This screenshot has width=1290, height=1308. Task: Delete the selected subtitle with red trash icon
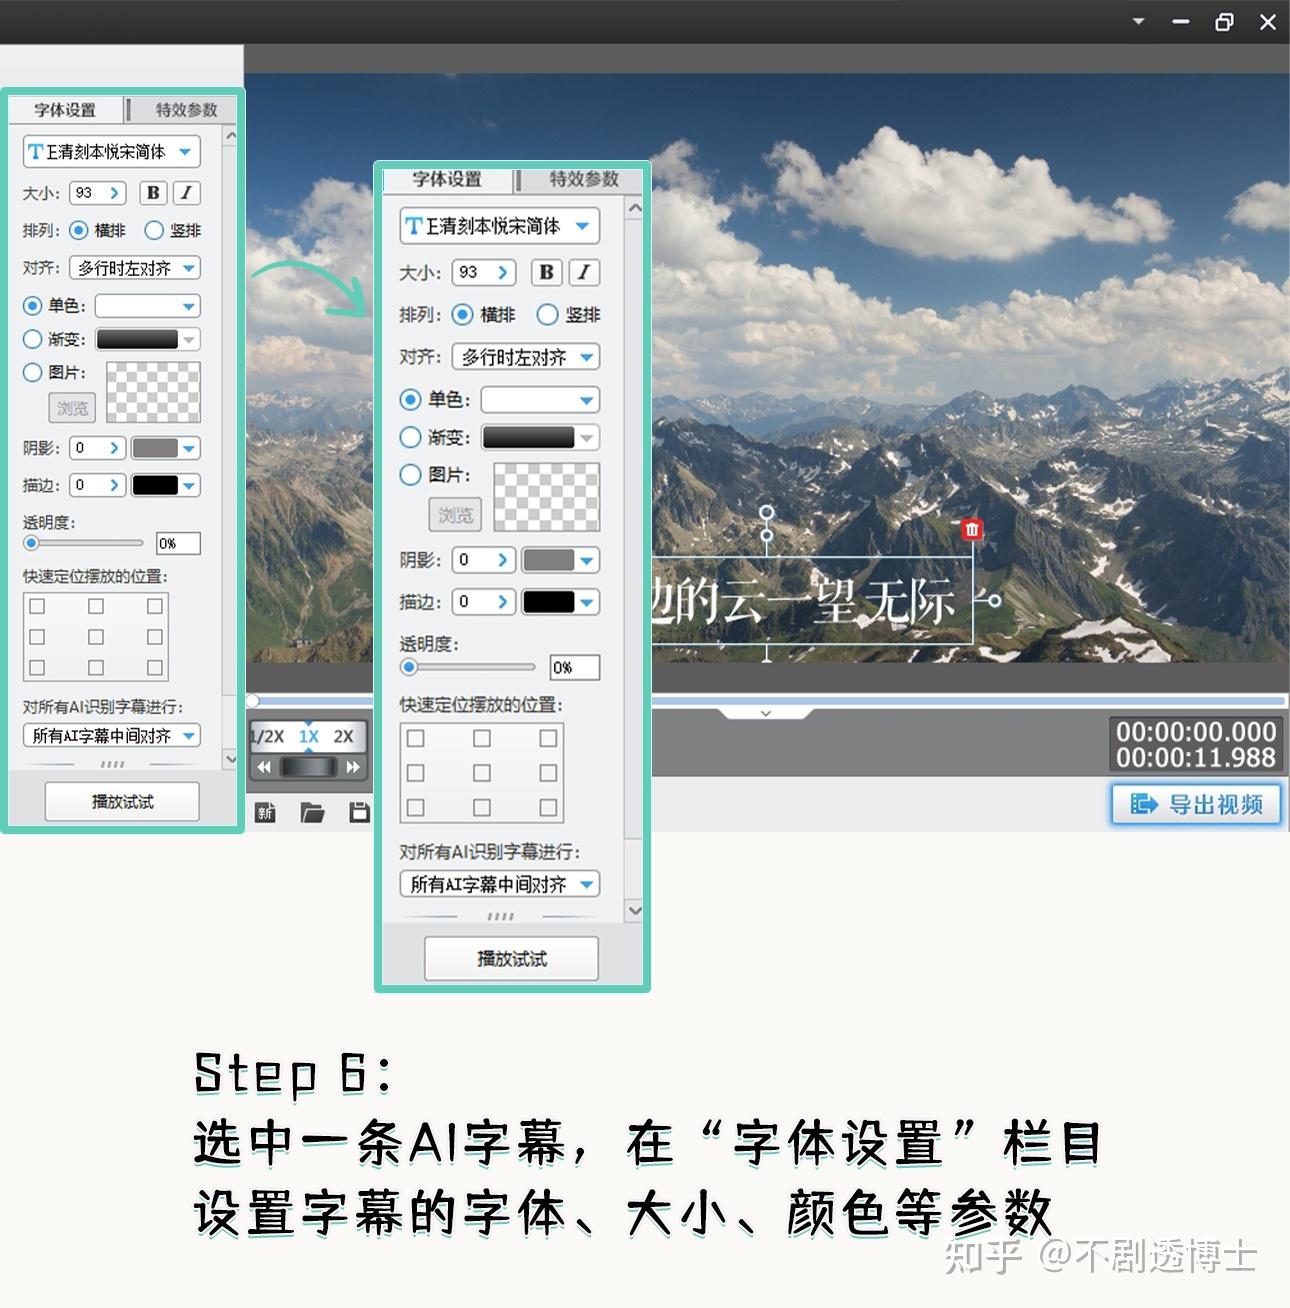(x=972, y=530)
